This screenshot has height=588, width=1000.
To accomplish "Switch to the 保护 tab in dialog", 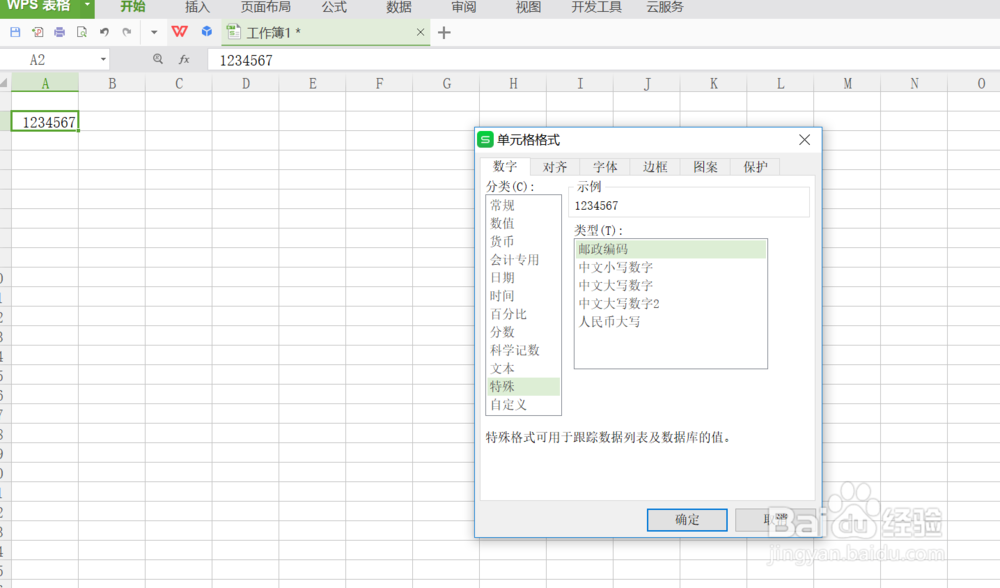I will pyautogui.click(x=755, y=167).
